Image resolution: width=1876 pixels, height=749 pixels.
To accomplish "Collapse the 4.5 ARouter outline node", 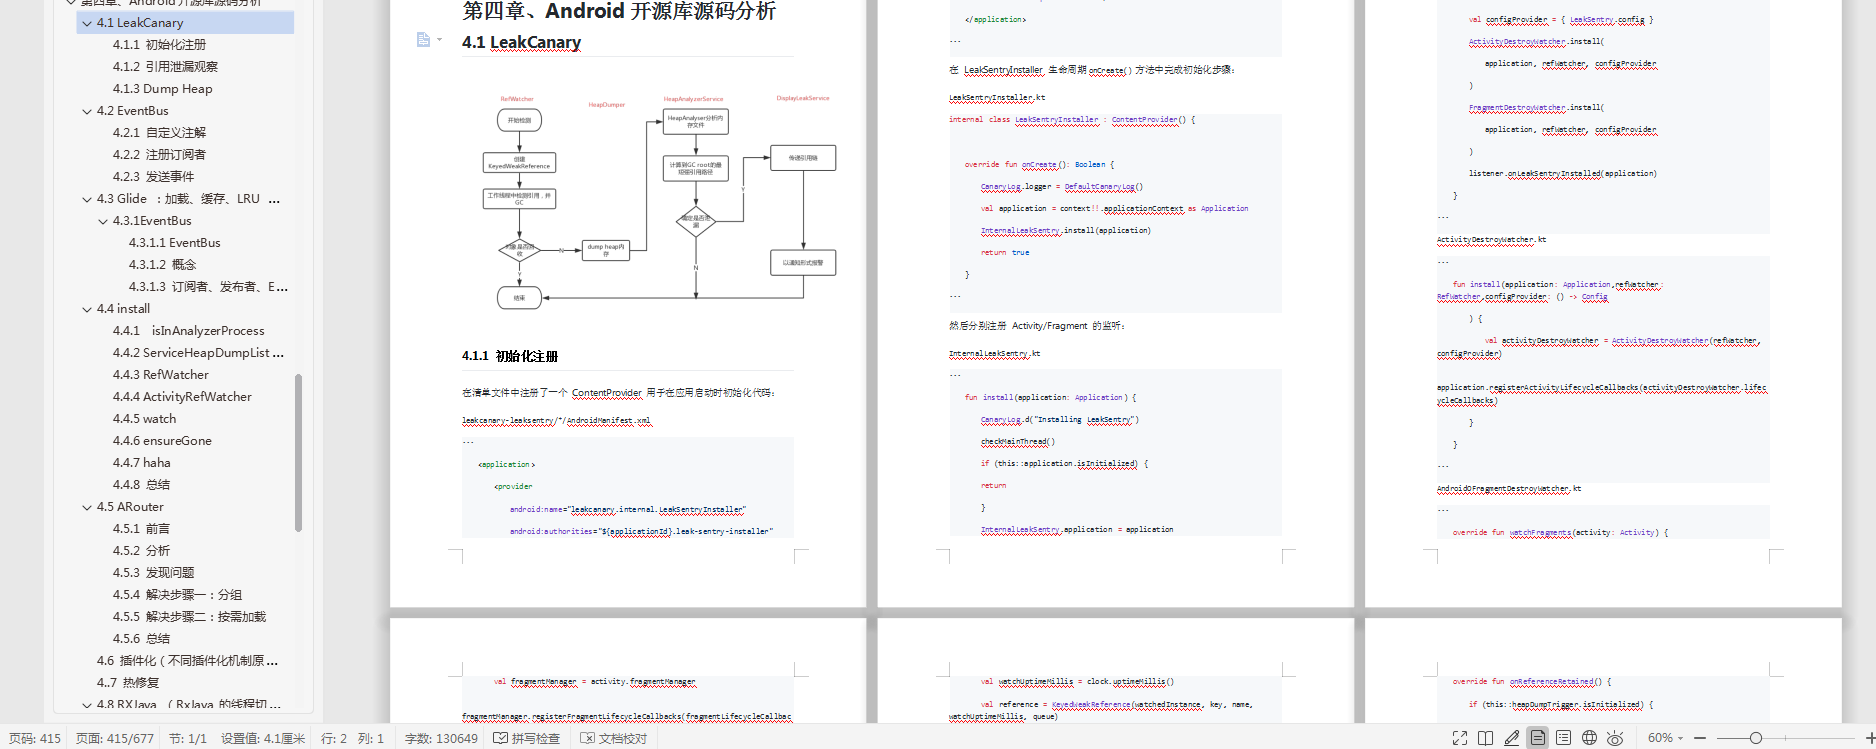I will [87, 507].
